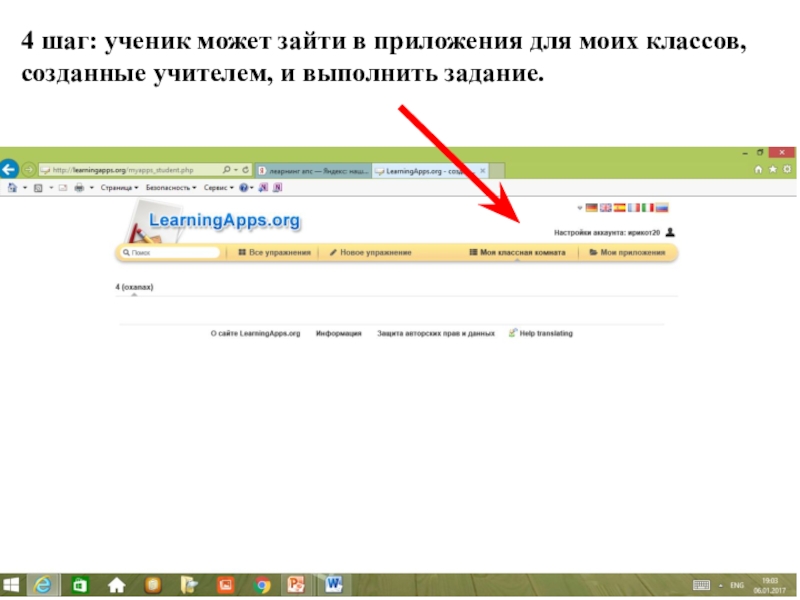Click the browser Forward arrow button
Screen dimensions: 800x600
(x=29, y=169)
